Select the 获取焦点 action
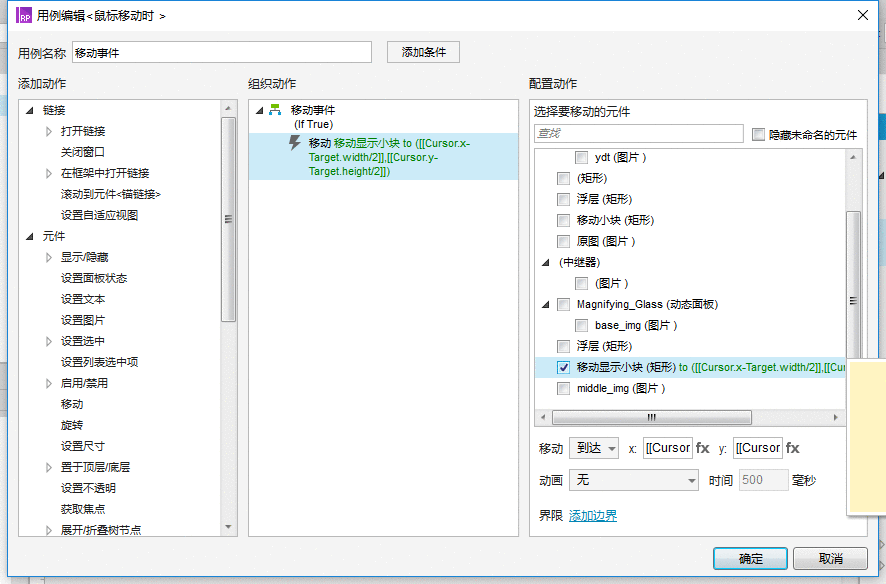This screenshot has width=886, height=584. [x=82, y=509]
